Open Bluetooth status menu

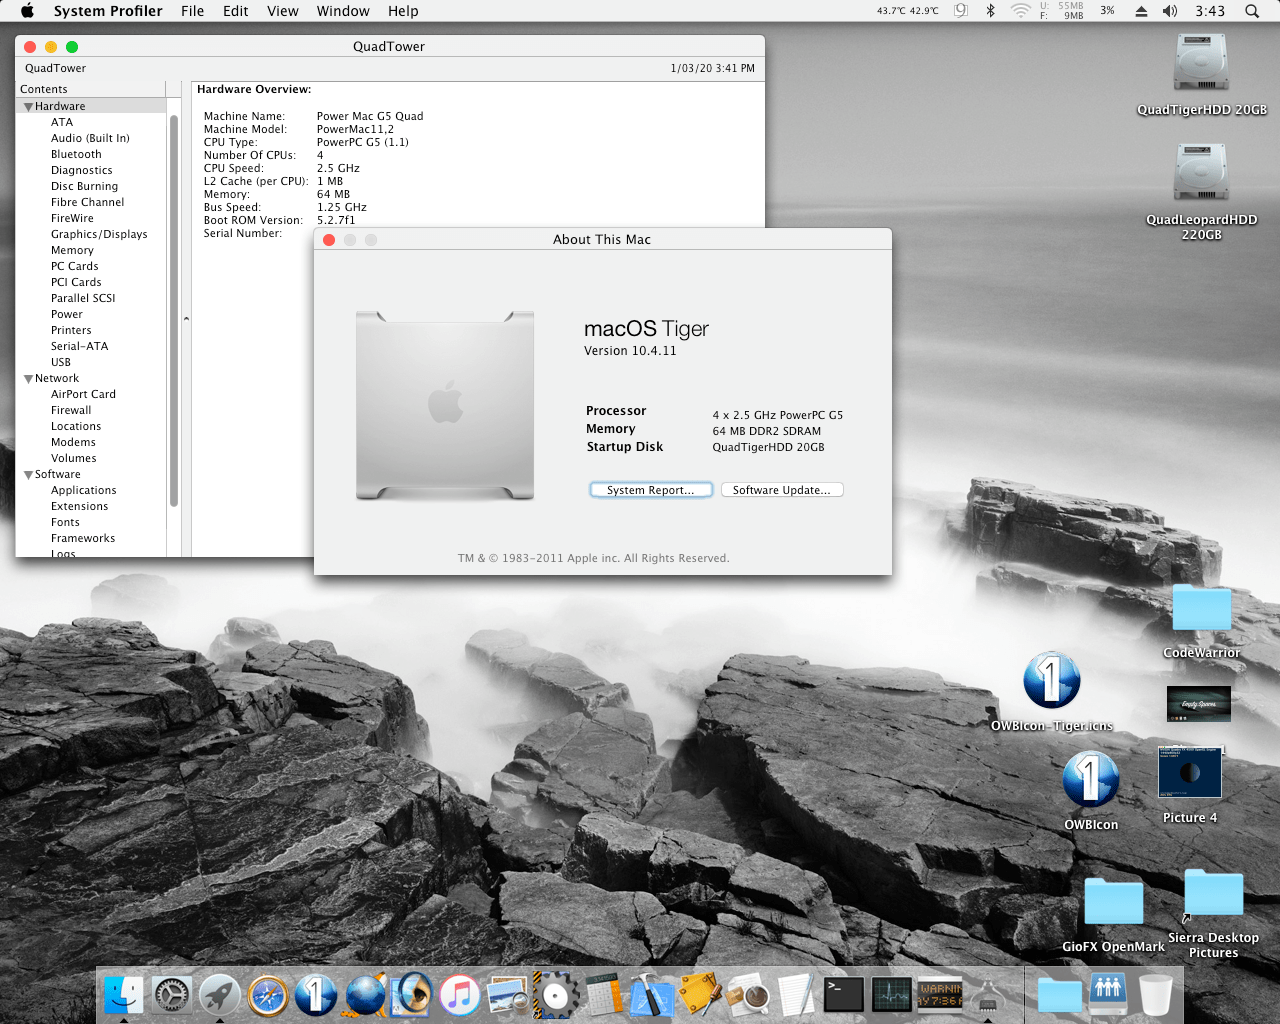coord(991,11)
